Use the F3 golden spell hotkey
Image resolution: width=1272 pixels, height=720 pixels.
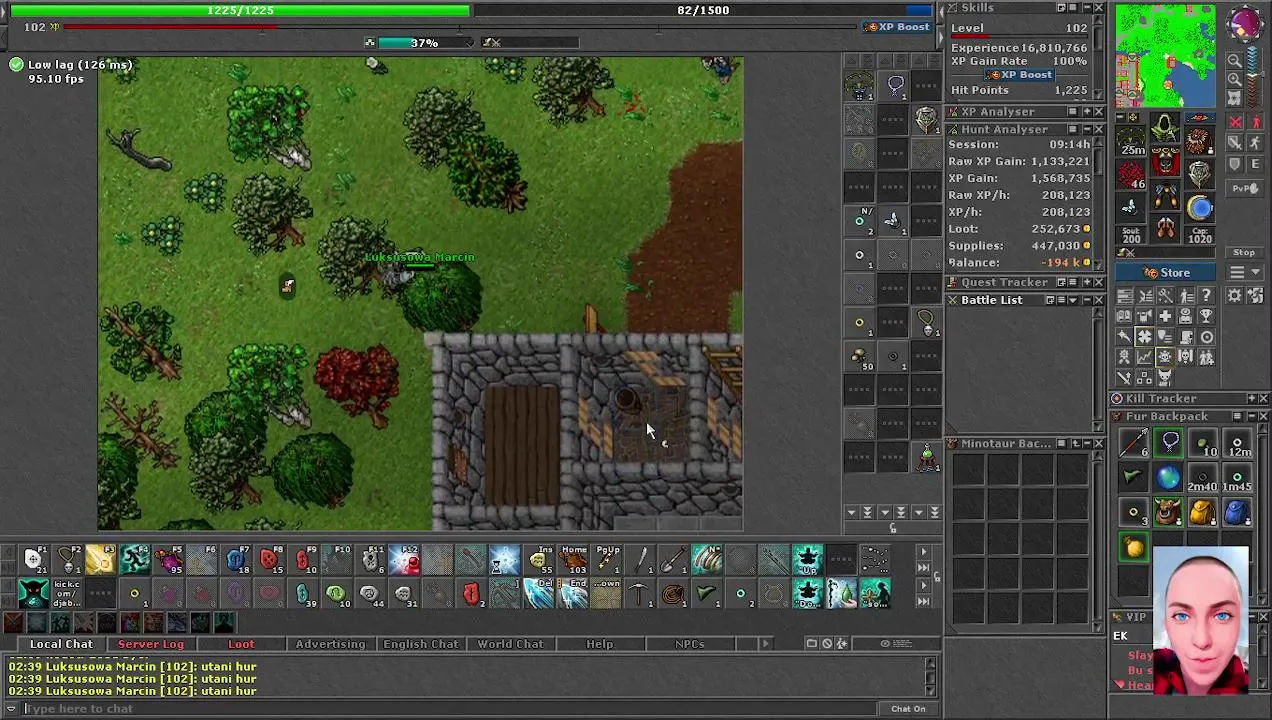(x=100, y=559)
